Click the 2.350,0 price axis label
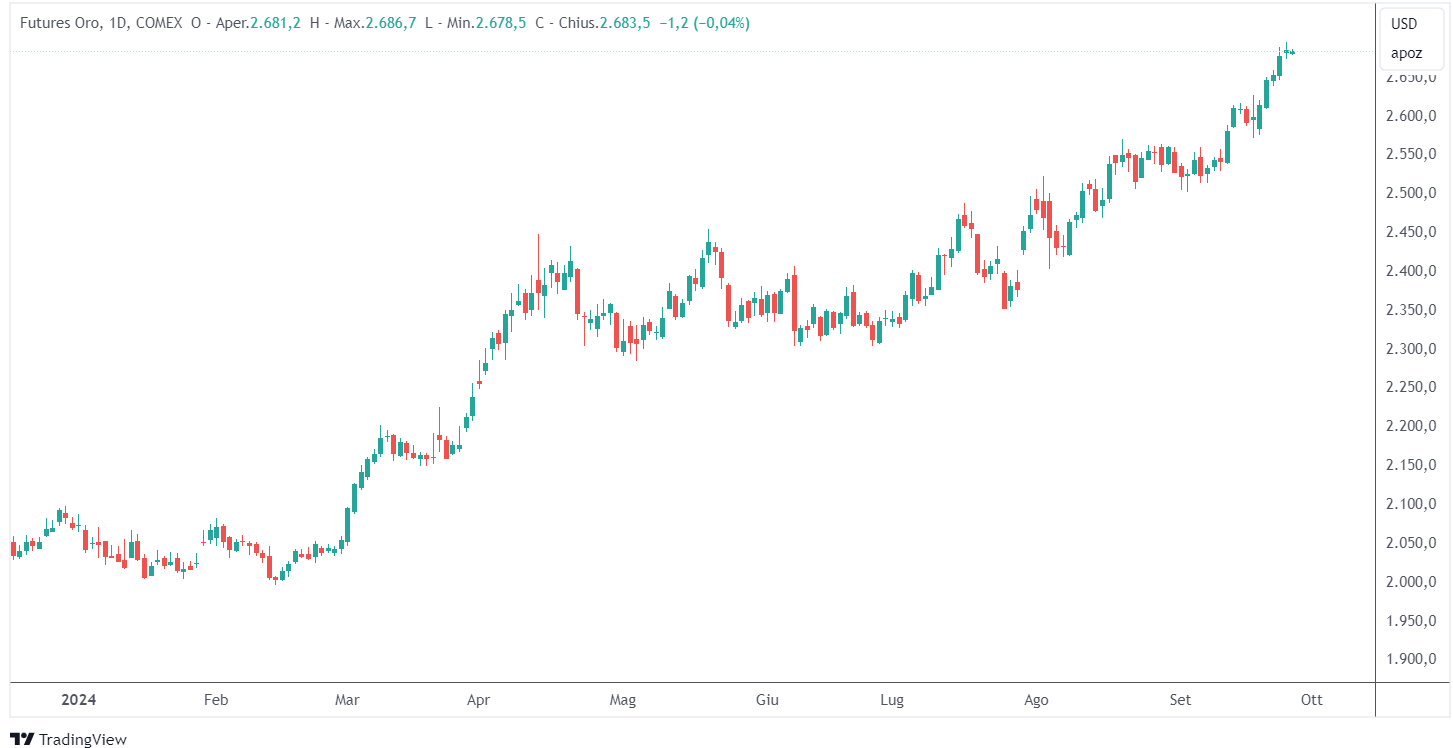Screen dimensions: 1453x748 pos(1412,310)
